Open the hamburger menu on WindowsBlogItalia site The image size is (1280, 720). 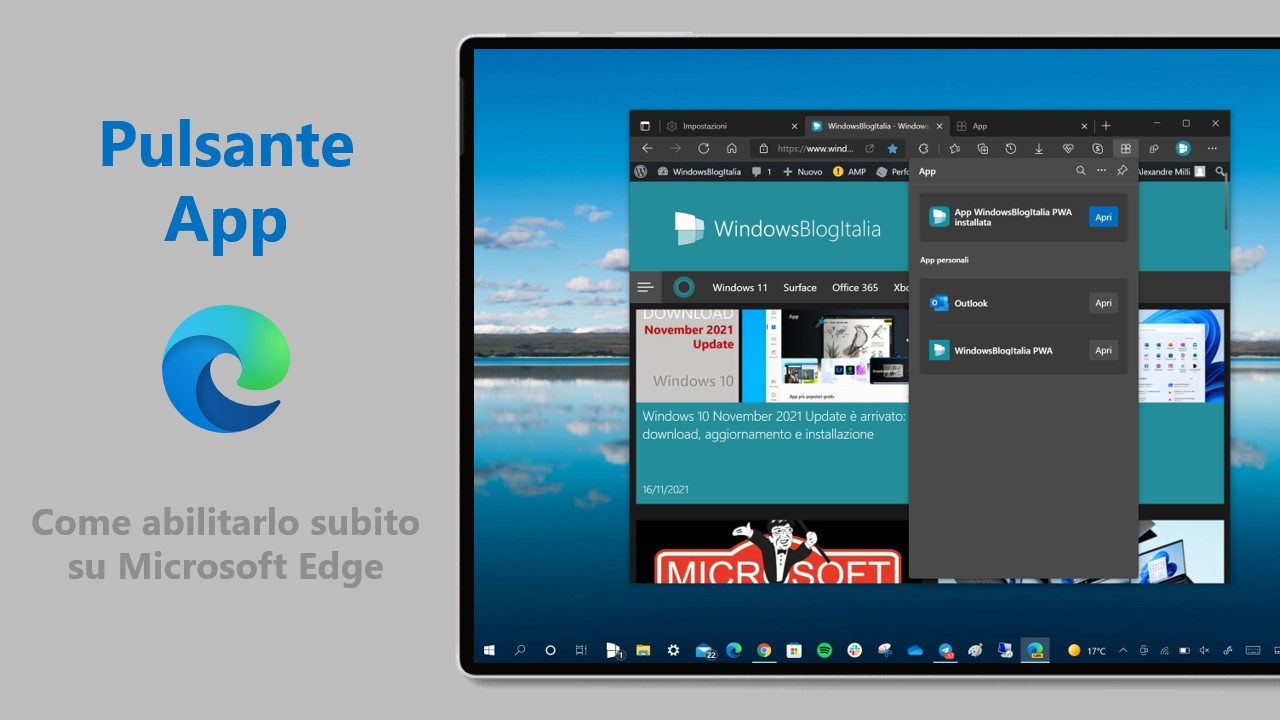[x=645, y=287]
